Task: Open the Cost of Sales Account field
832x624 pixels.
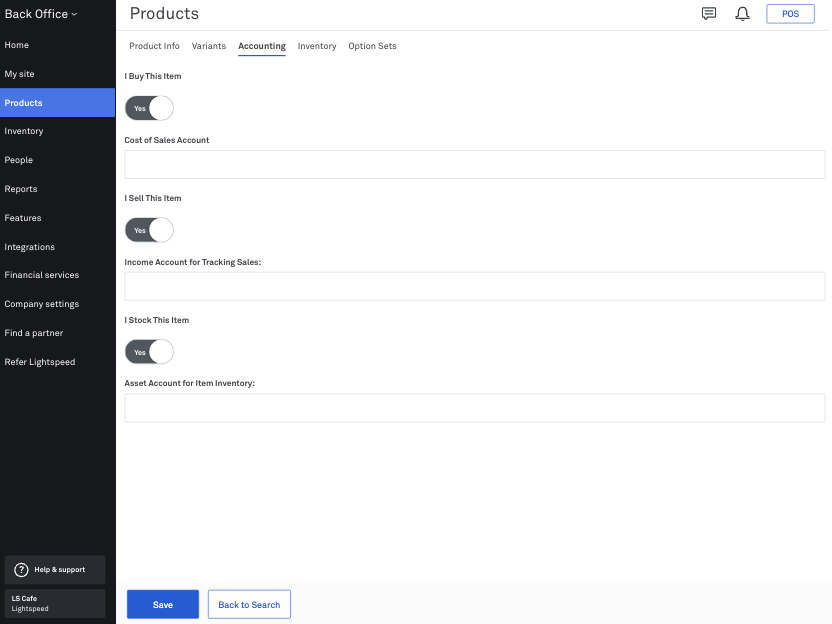Action: coord(474,164)
